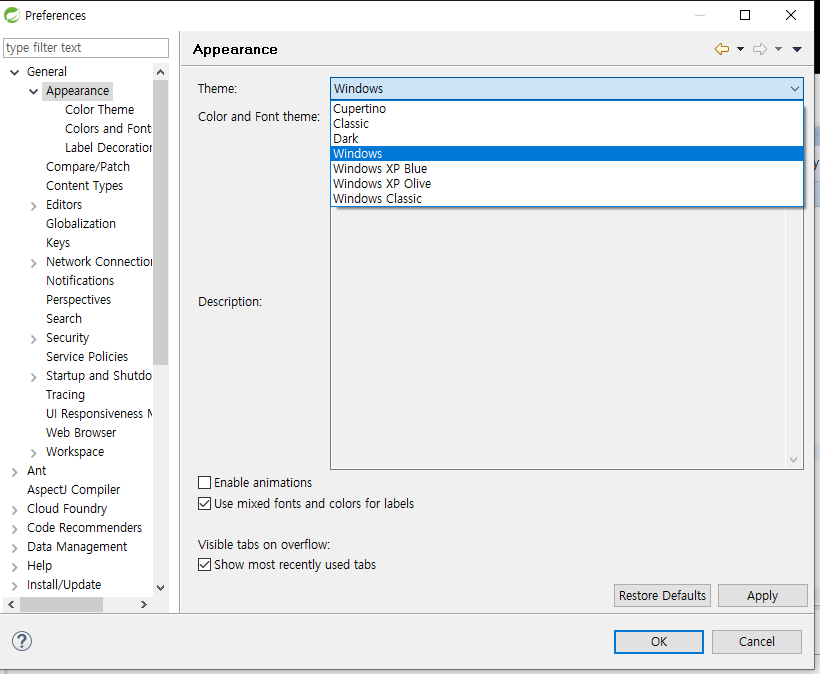Expand the Data Management node
820x674 pixels.
[x=15, y=548]
